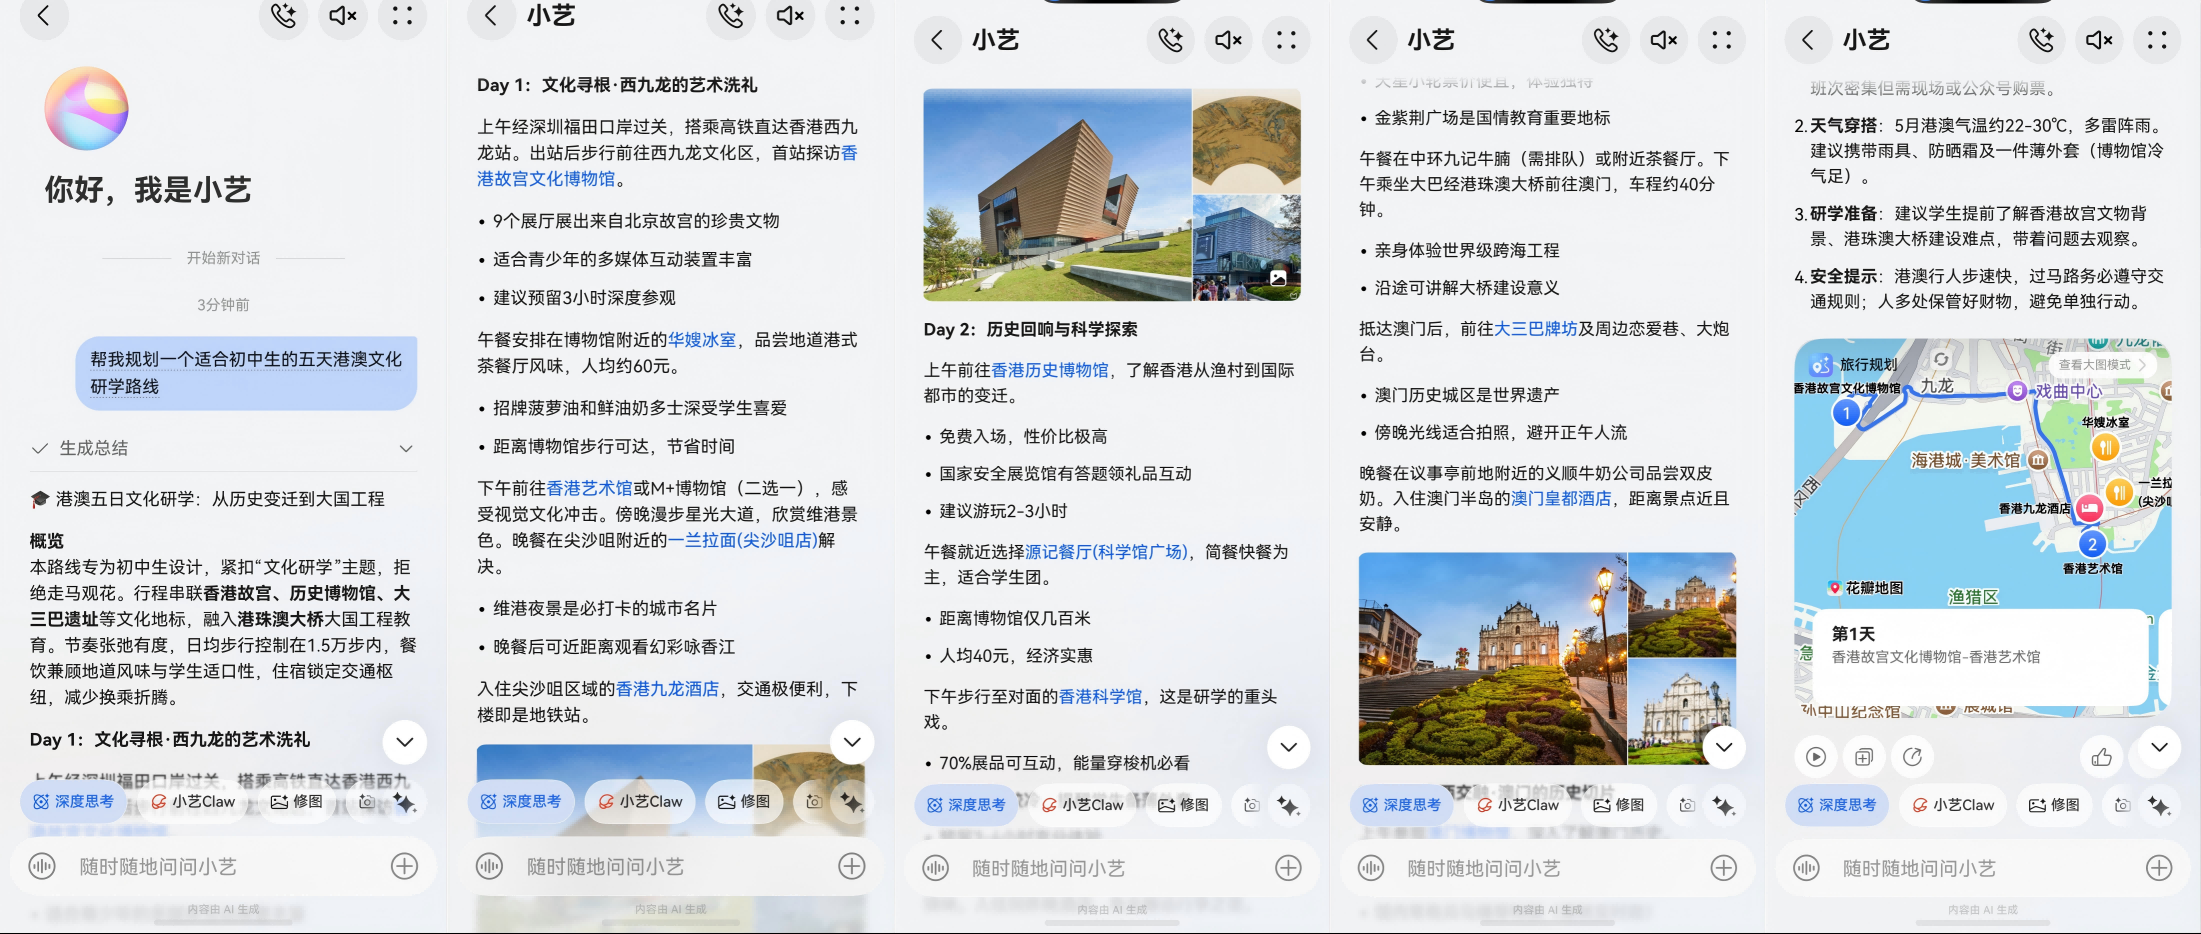Tap voice waveform icon on the greeting screen
This screenshot has width=2201, height=934.
(x=42, y=866)
